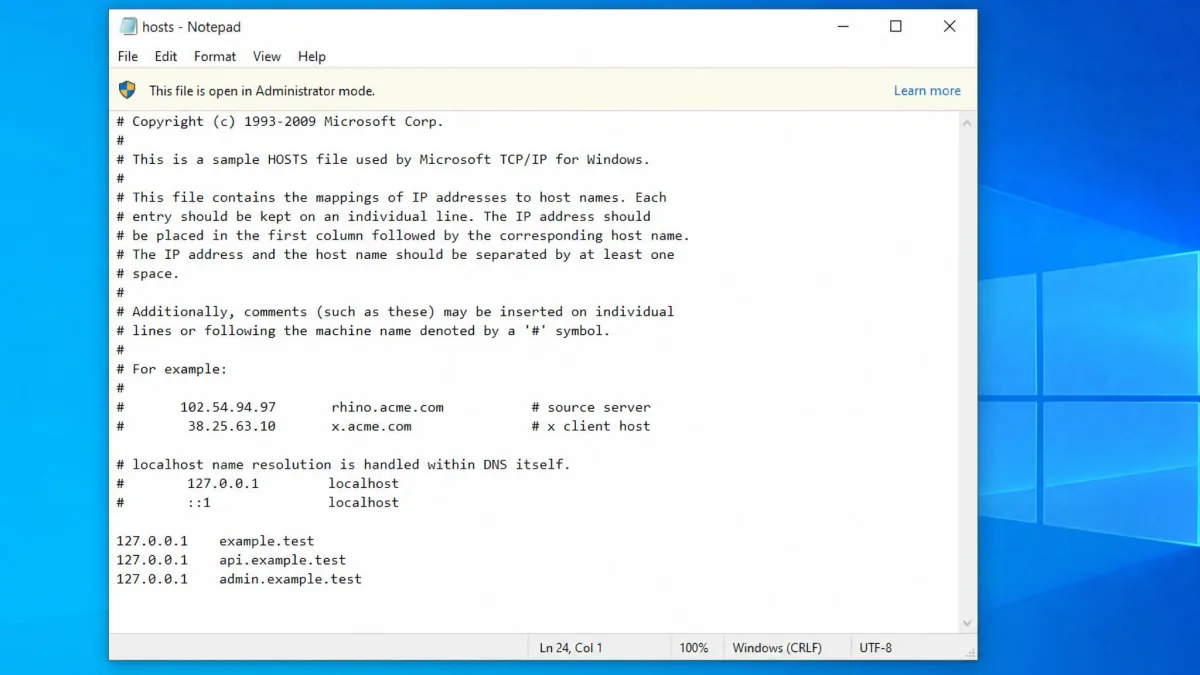Click 127.0.0.1 before api.example.test

click(x=152, y=560)
